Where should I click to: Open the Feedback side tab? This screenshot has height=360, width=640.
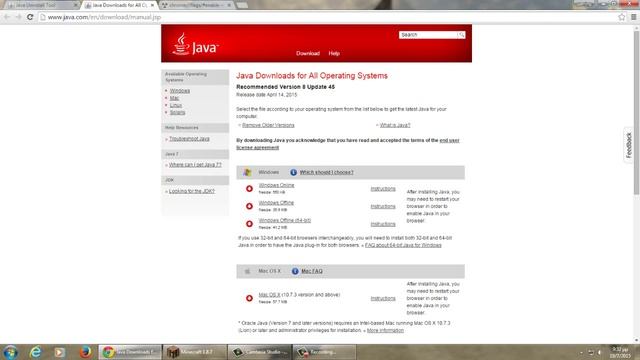629,145
